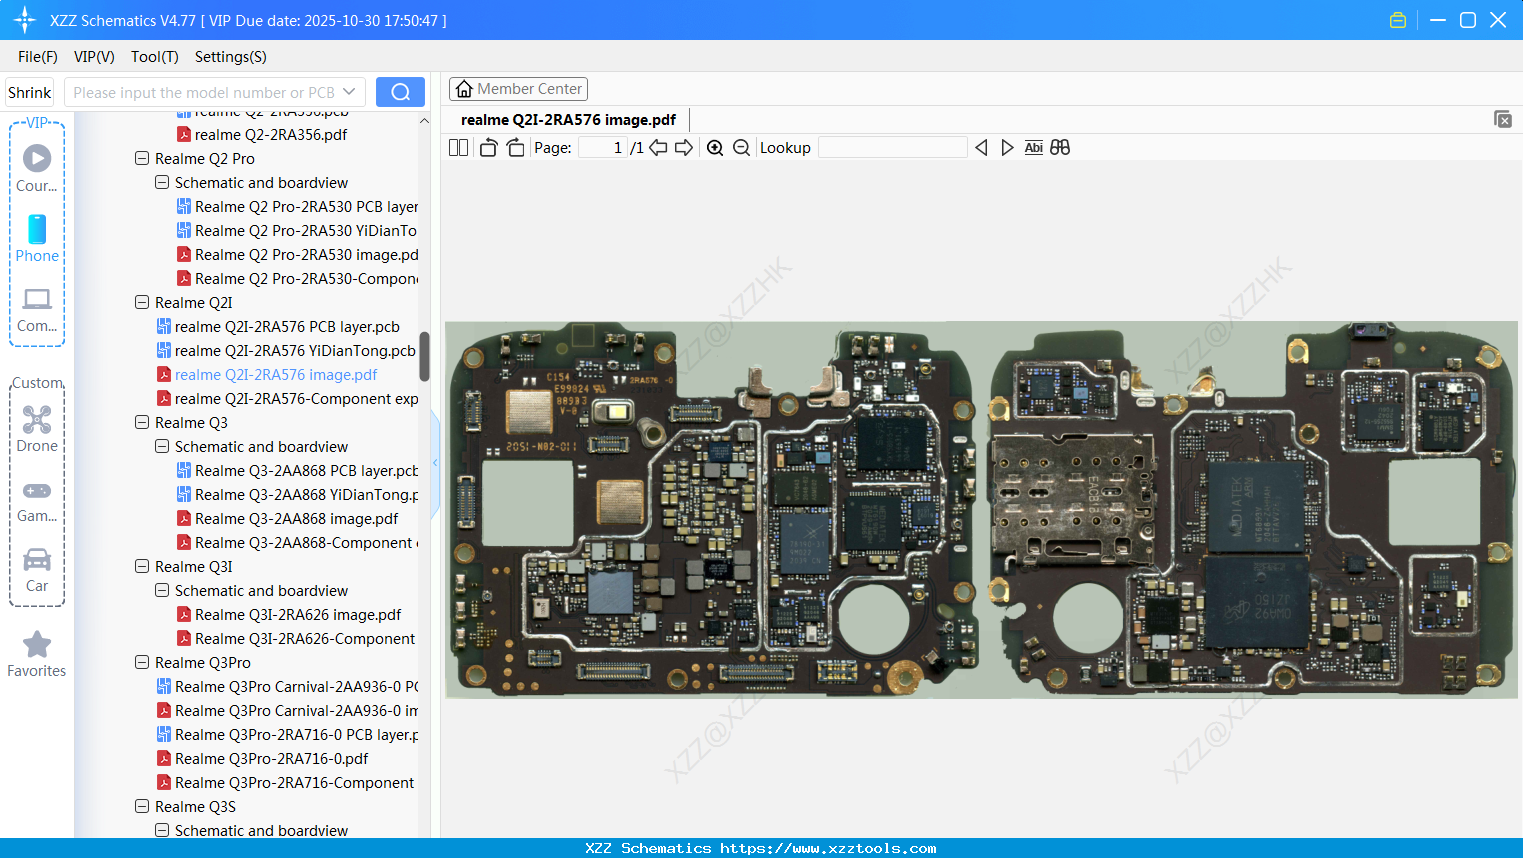Select the Phone sidebar category

coord(37,238)
